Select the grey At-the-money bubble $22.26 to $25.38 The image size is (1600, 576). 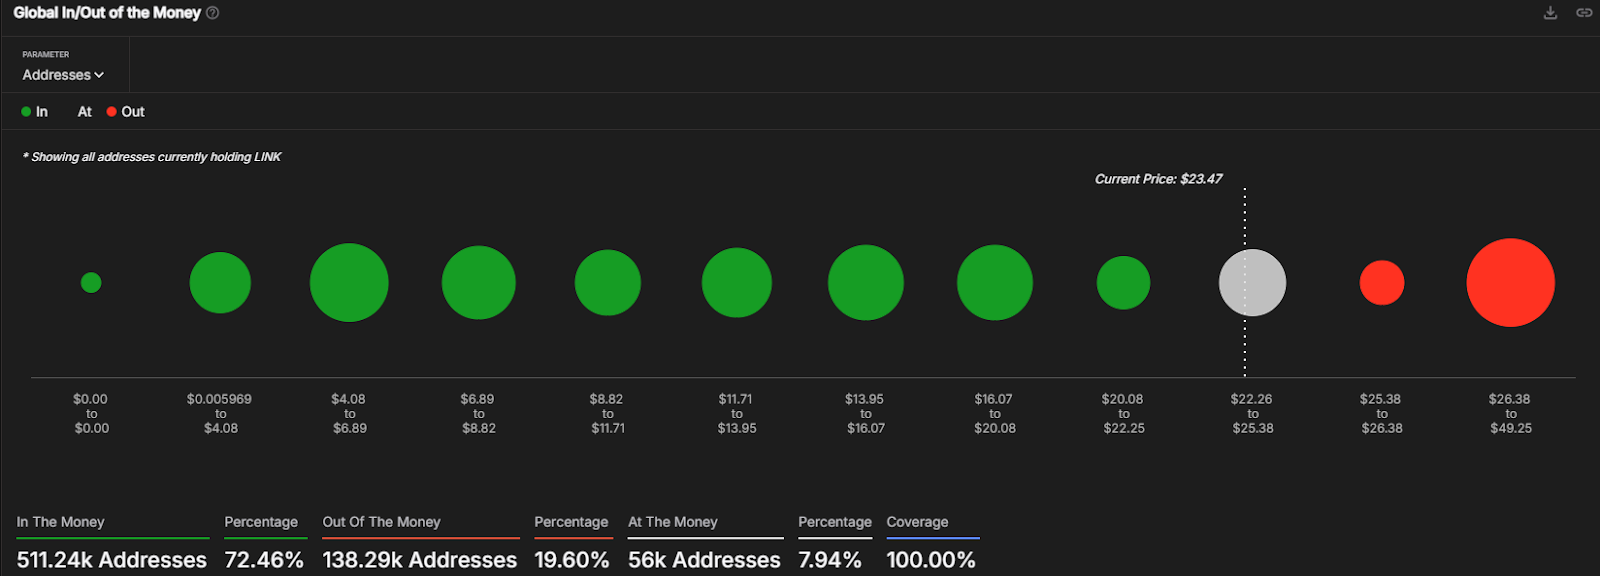[x=1253, y=283]
